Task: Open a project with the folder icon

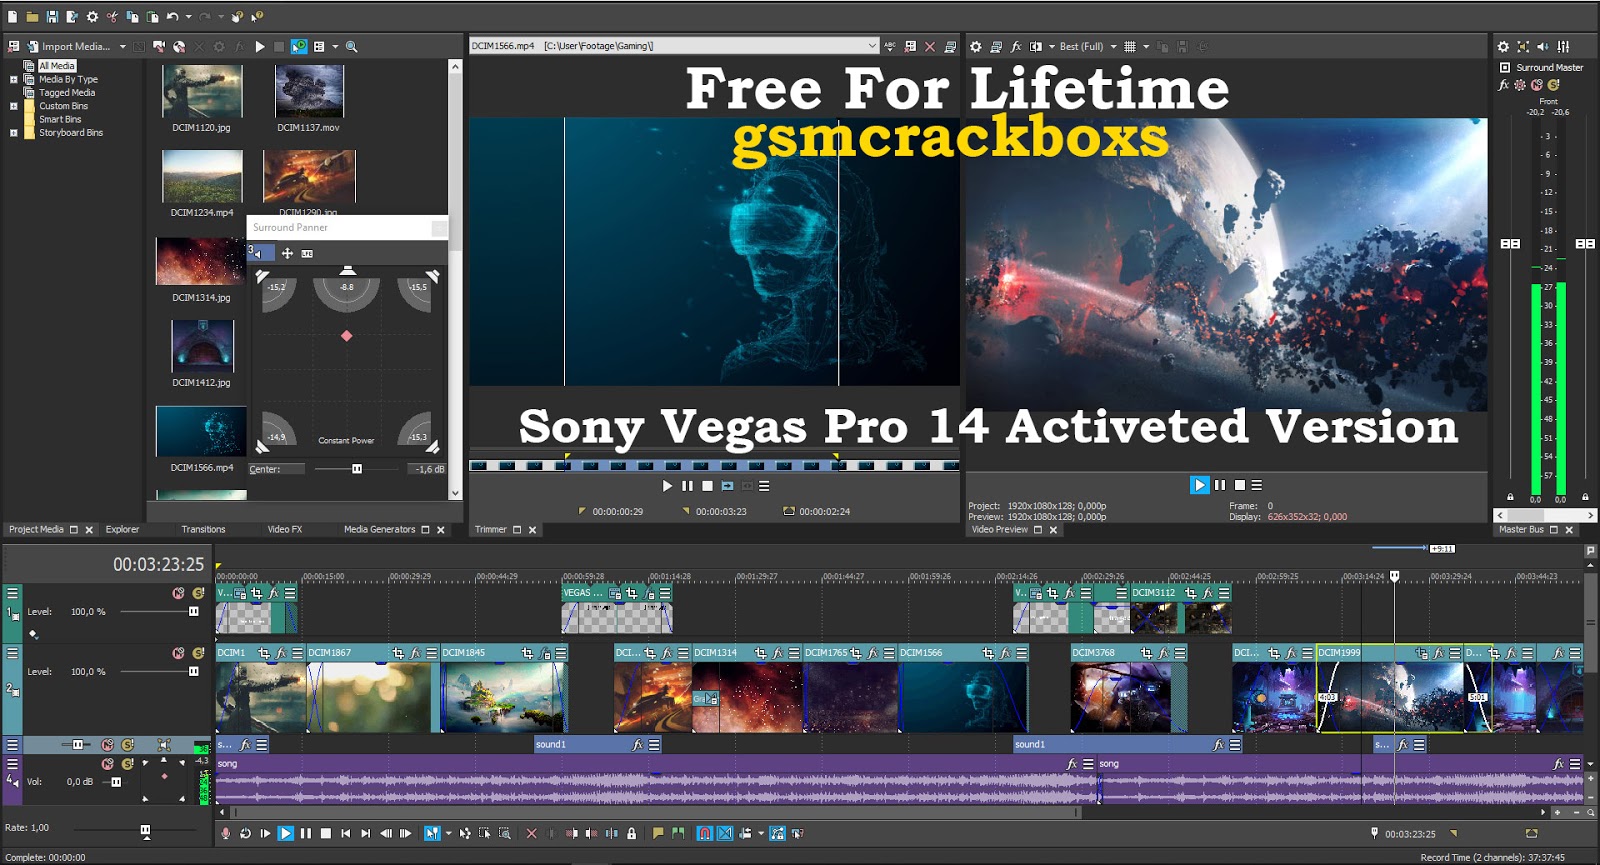Action: pyautogui.click(x=32, y=17)
